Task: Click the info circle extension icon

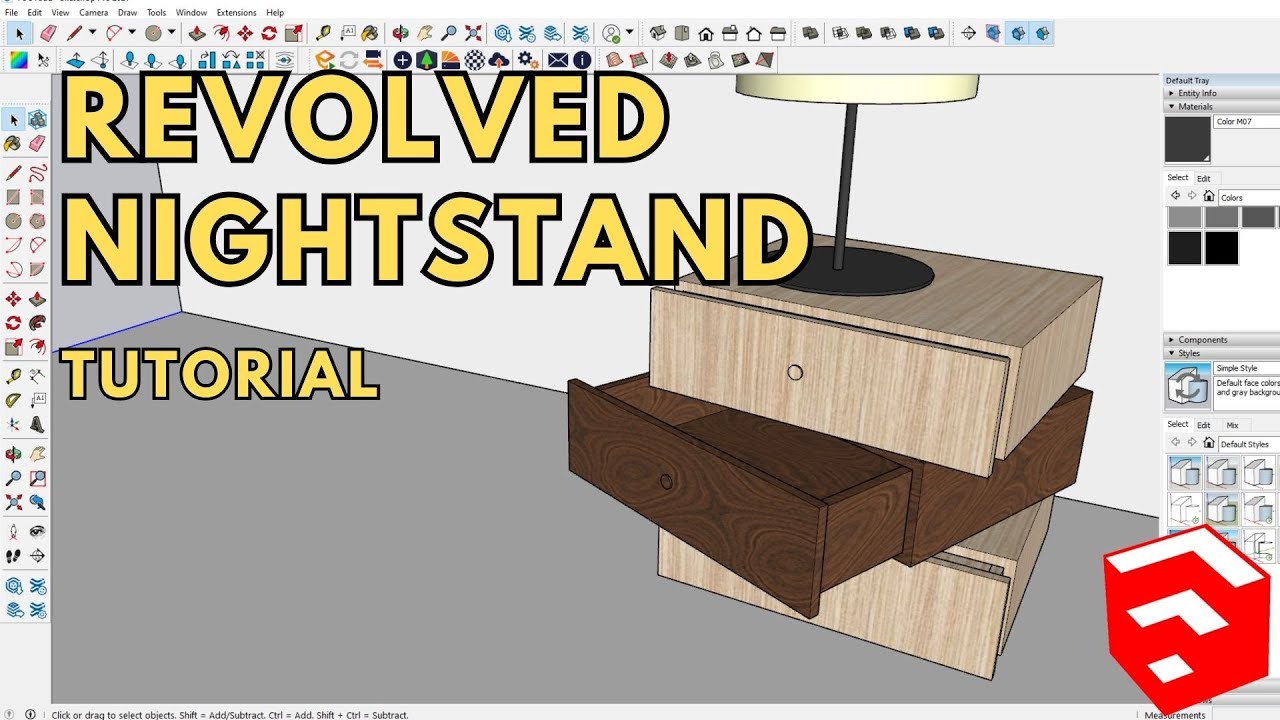Action: pyautogui.click(x=581, y=60)
